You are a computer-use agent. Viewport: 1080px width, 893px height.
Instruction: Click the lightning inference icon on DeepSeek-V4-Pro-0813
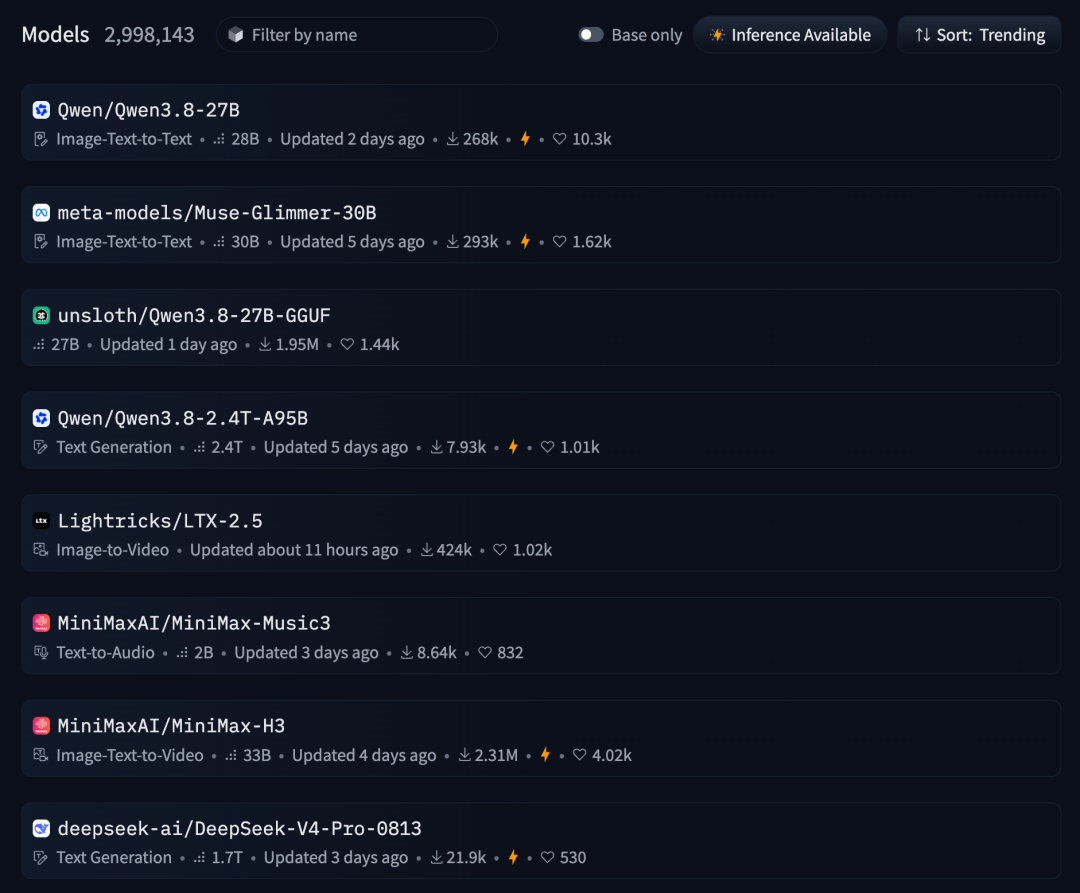point(513,857)
